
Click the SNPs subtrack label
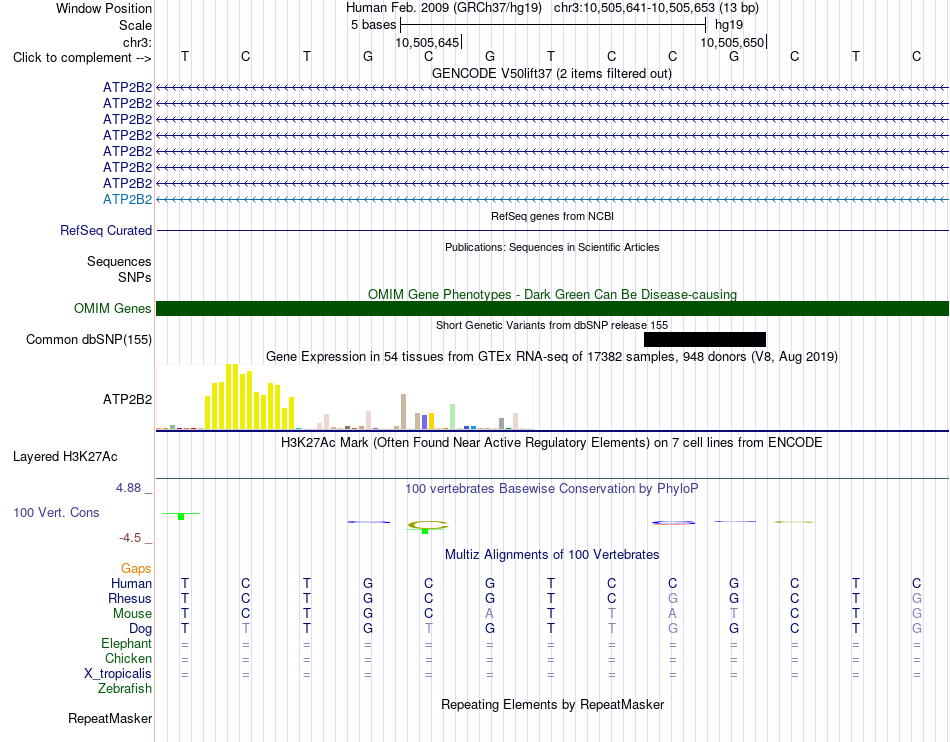pyautogui.click(x=135, y=277)
